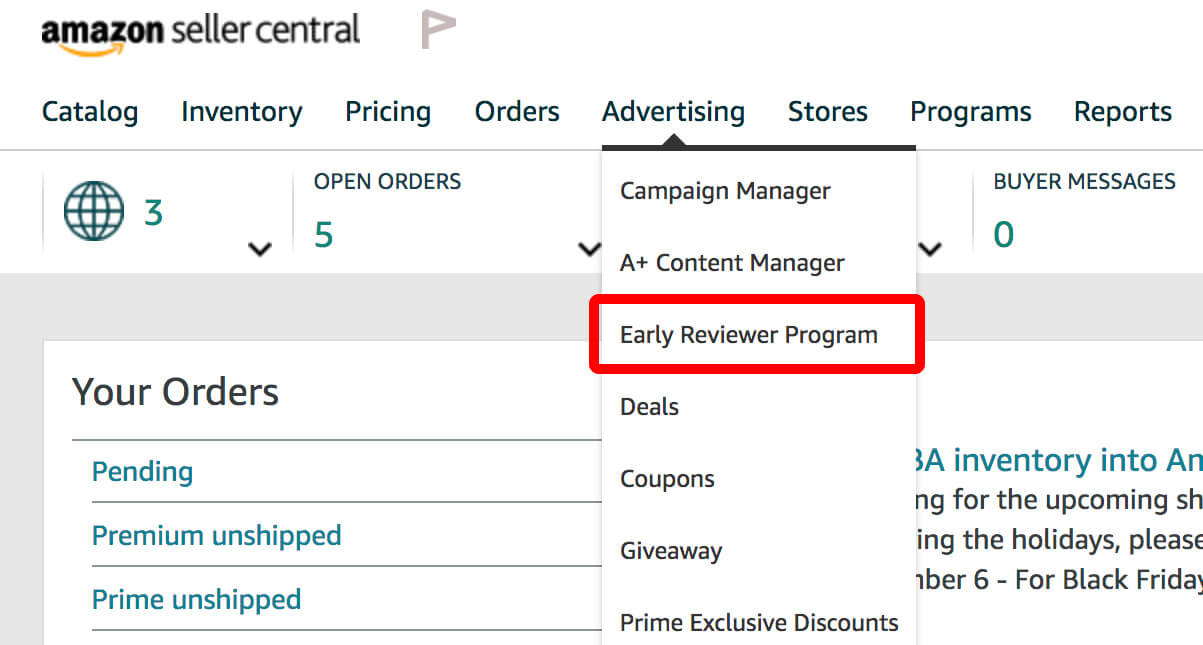Switch to the Catalog menu
This screenshot has width=1203, height=645.
point(89,112)
